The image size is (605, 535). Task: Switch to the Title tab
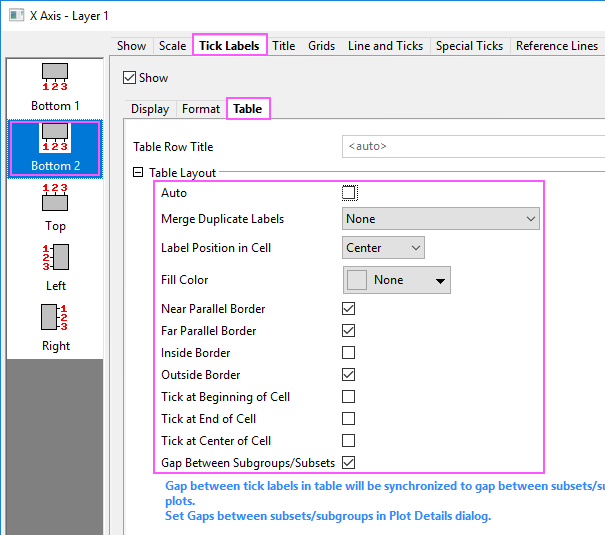click(284, 46)
